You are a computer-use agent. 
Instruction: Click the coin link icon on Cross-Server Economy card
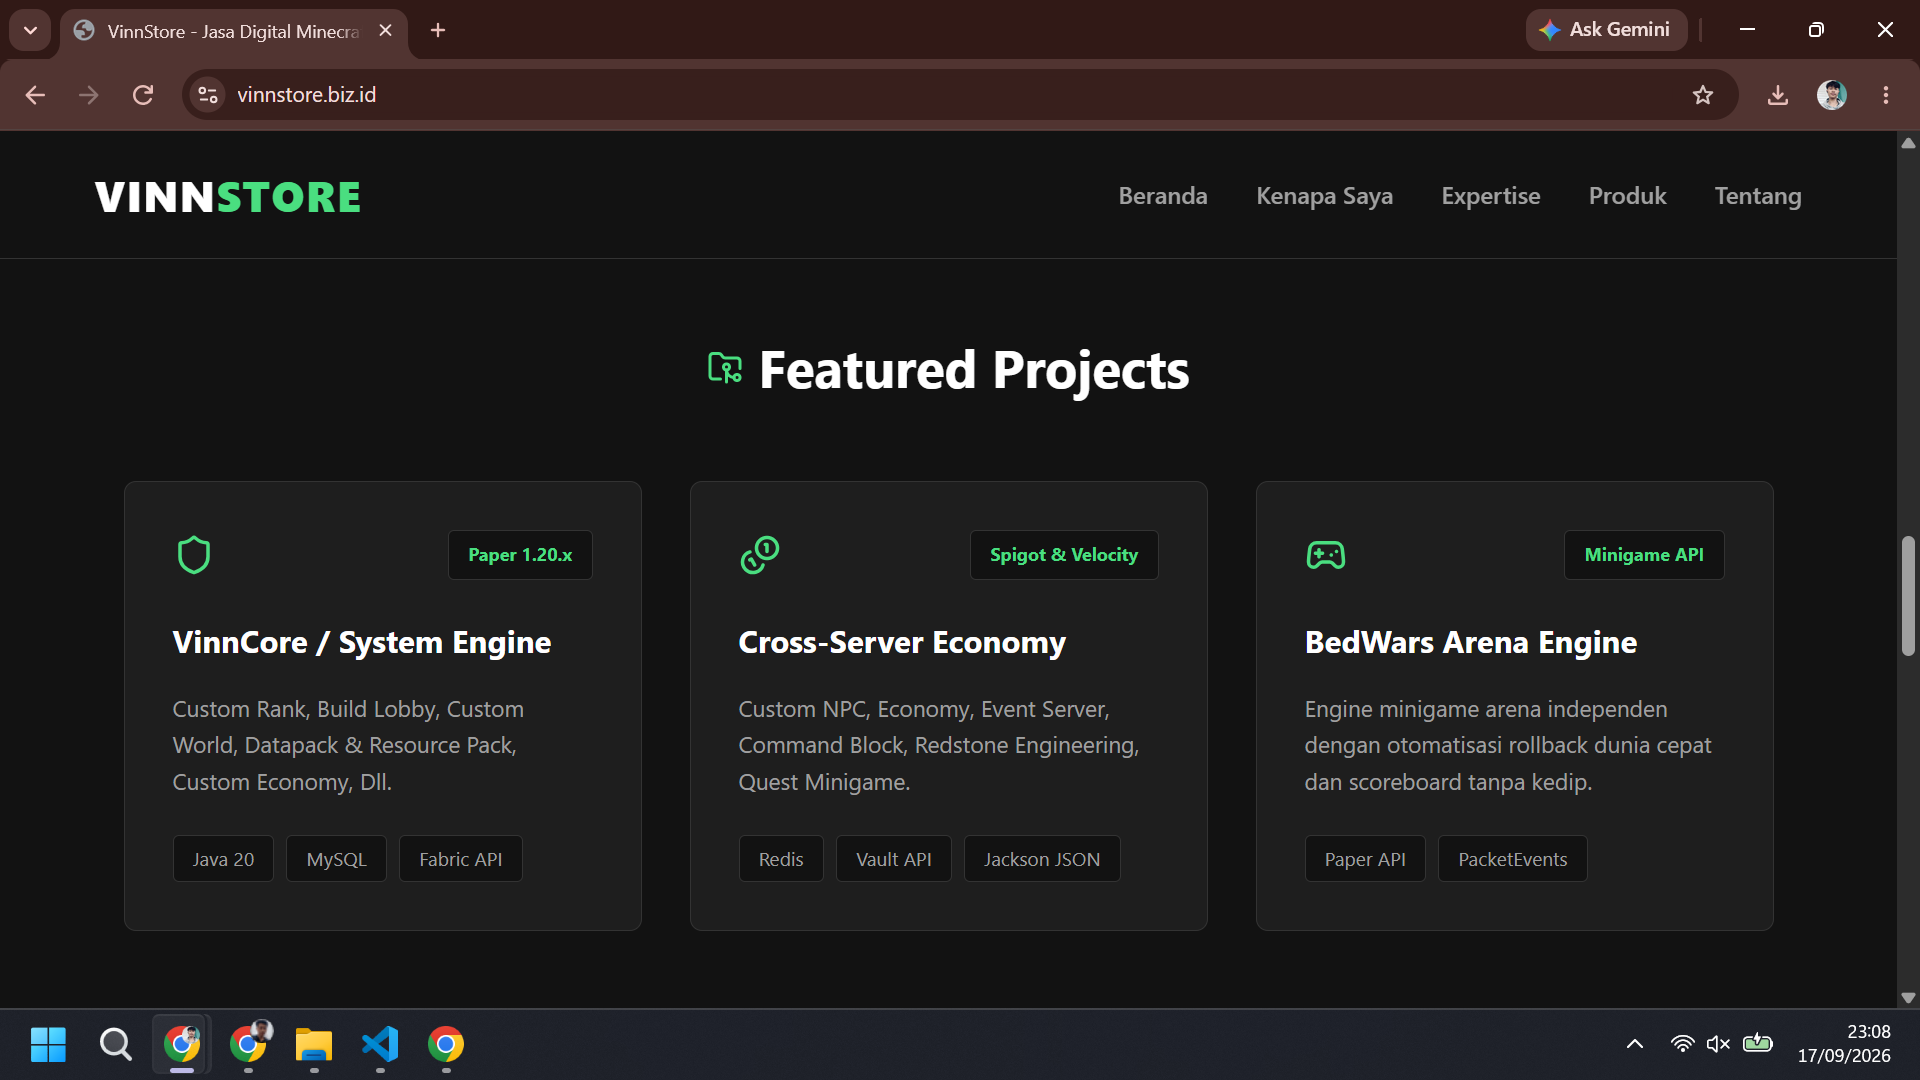click(760, 555)
